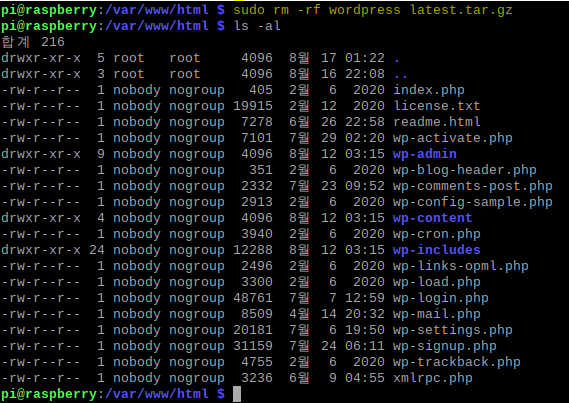569x403 pixels.
Task: Click wp-comments-post.php file name
Action: [x=473, y=186]
